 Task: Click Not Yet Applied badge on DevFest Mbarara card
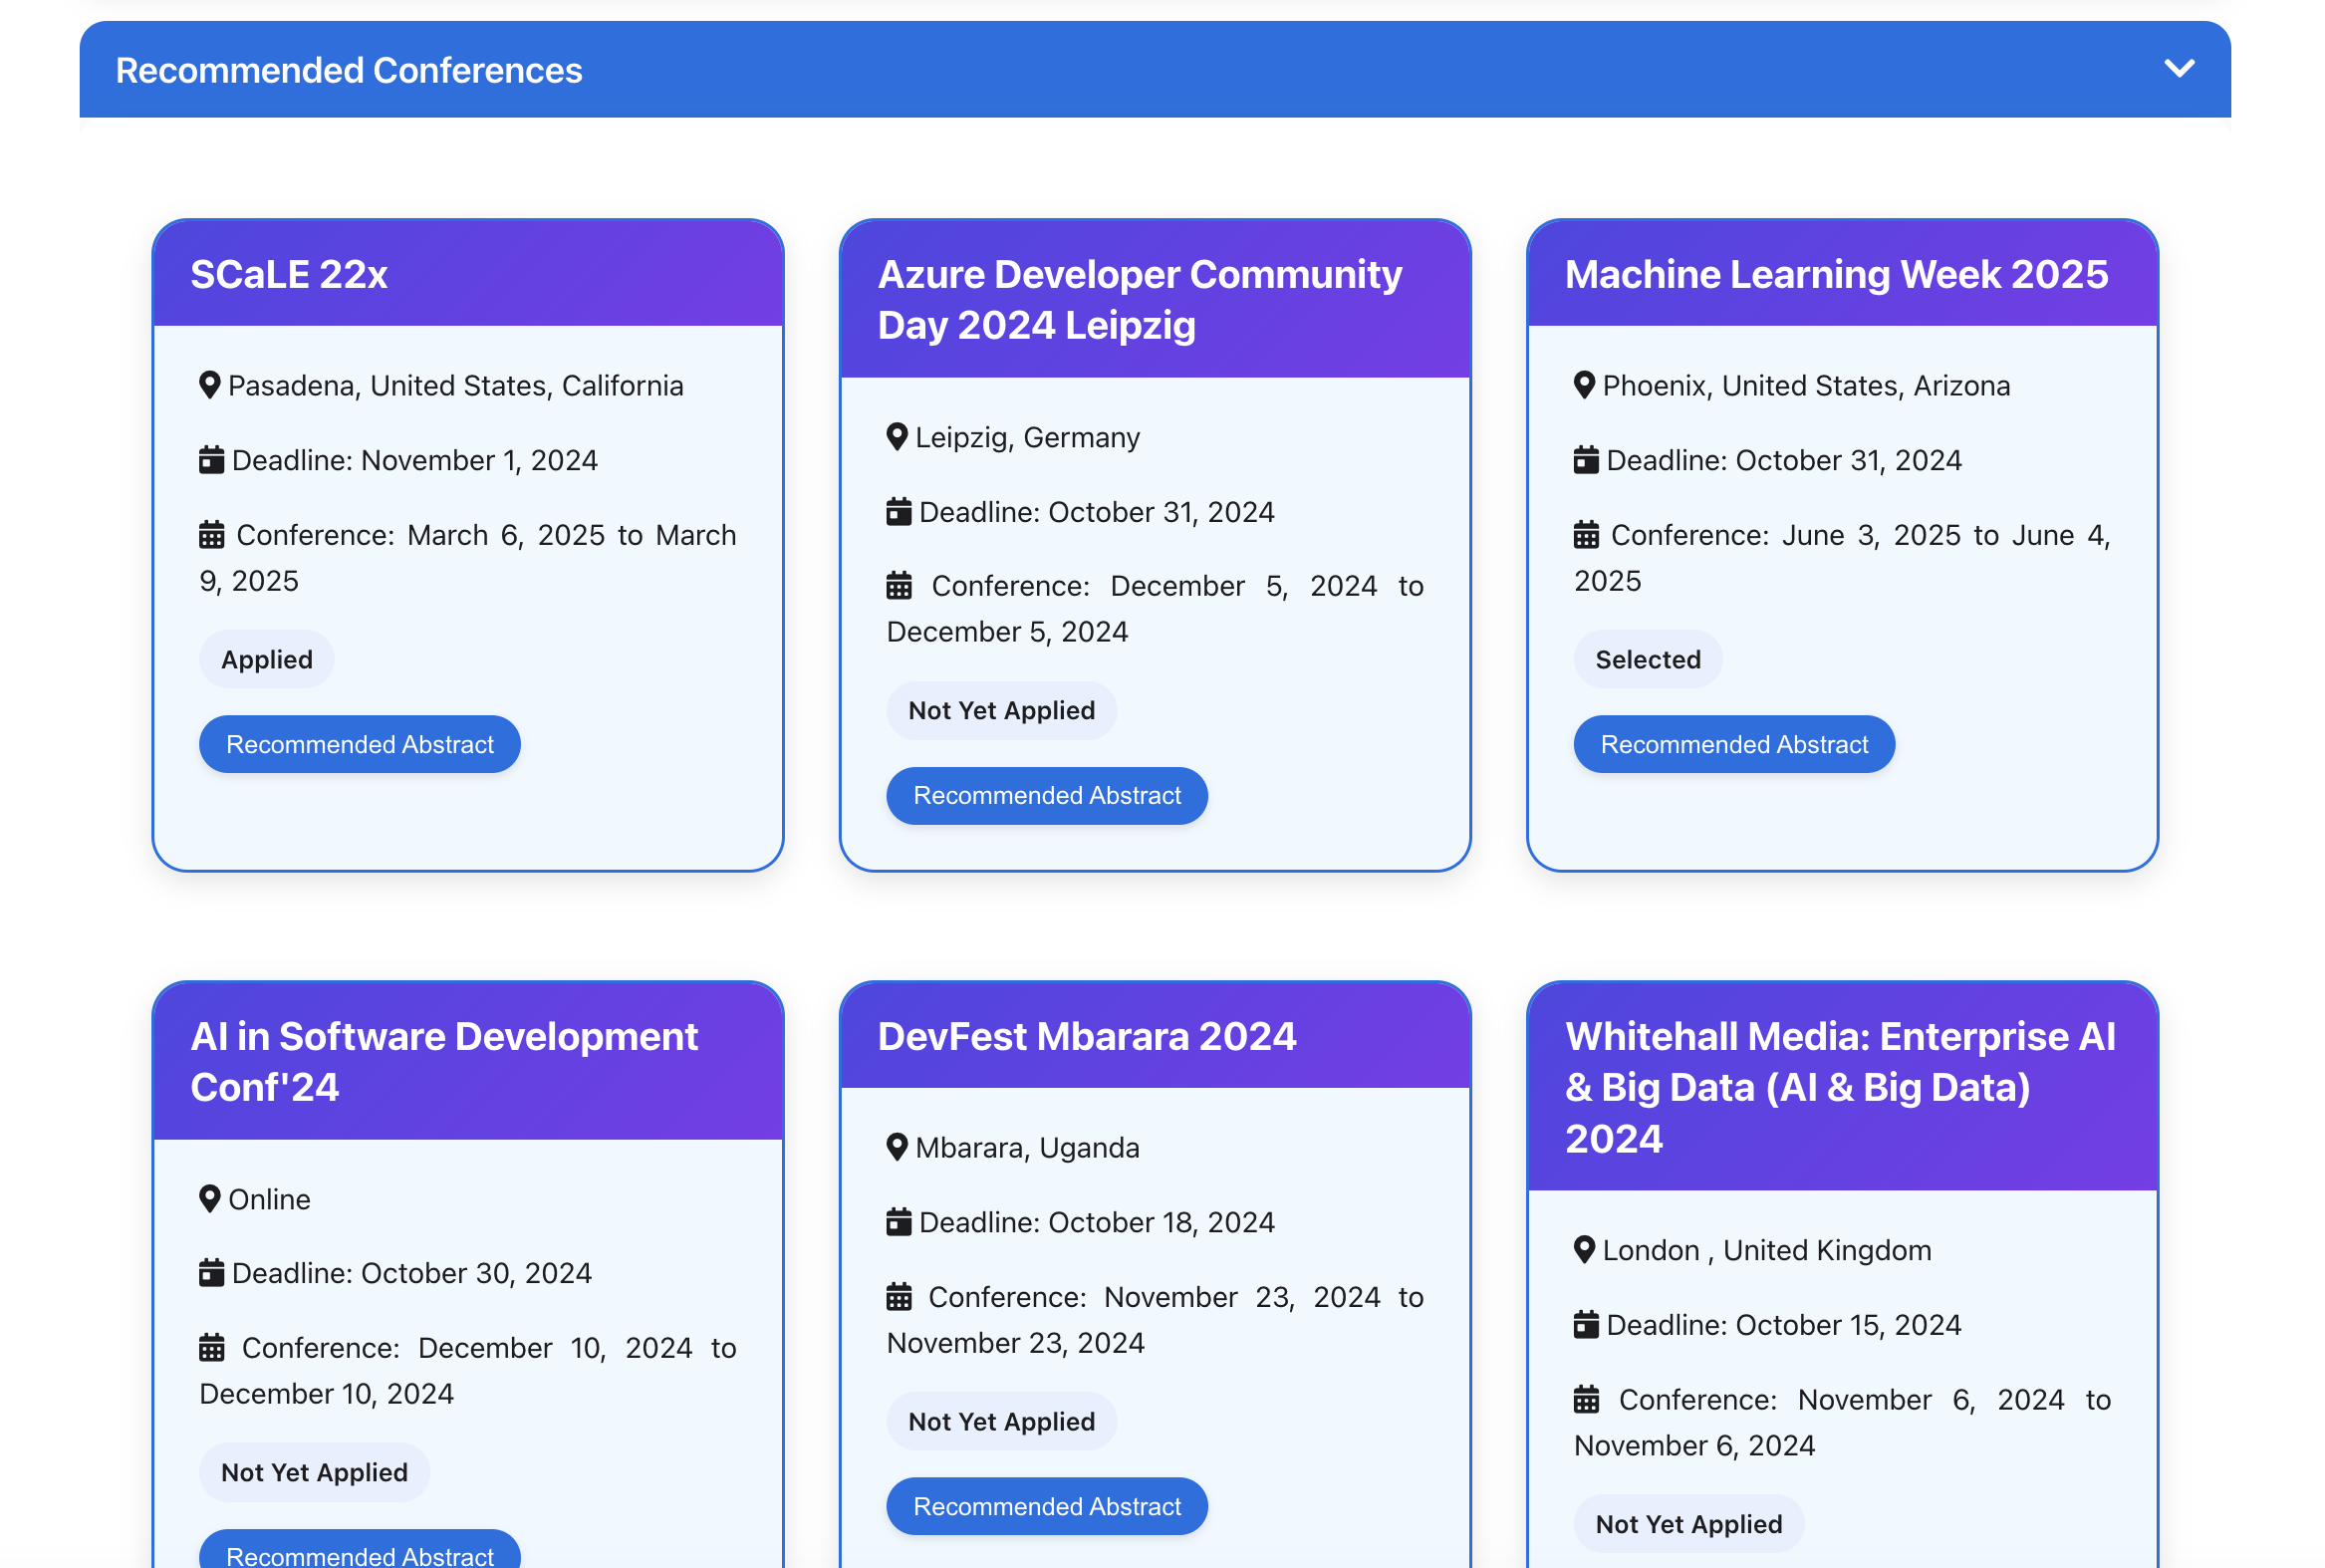click(x=1002, y=1421)
